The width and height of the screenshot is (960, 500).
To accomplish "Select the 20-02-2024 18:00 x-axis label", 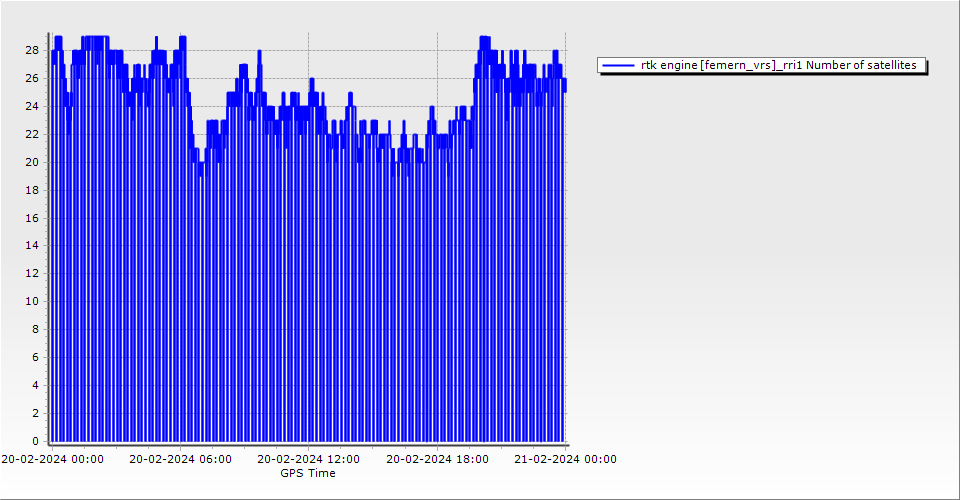I will coord(437,459).
